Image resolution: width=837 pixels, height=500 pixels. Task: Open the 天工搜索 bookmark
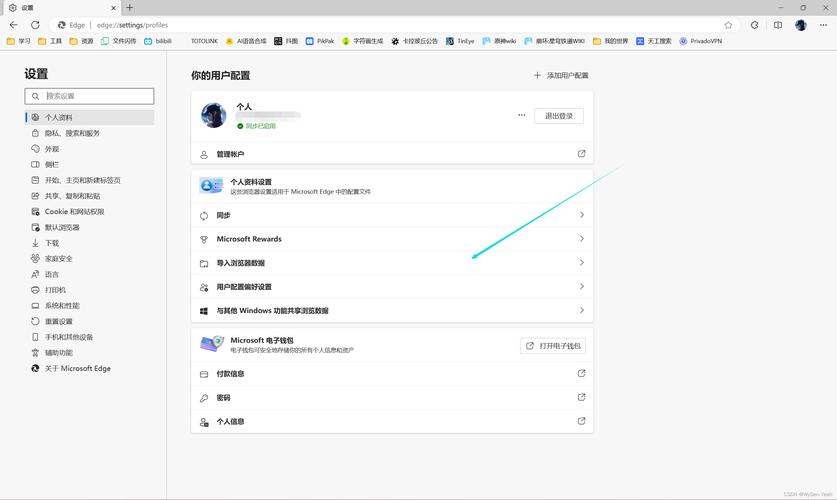tap(654, 41)
